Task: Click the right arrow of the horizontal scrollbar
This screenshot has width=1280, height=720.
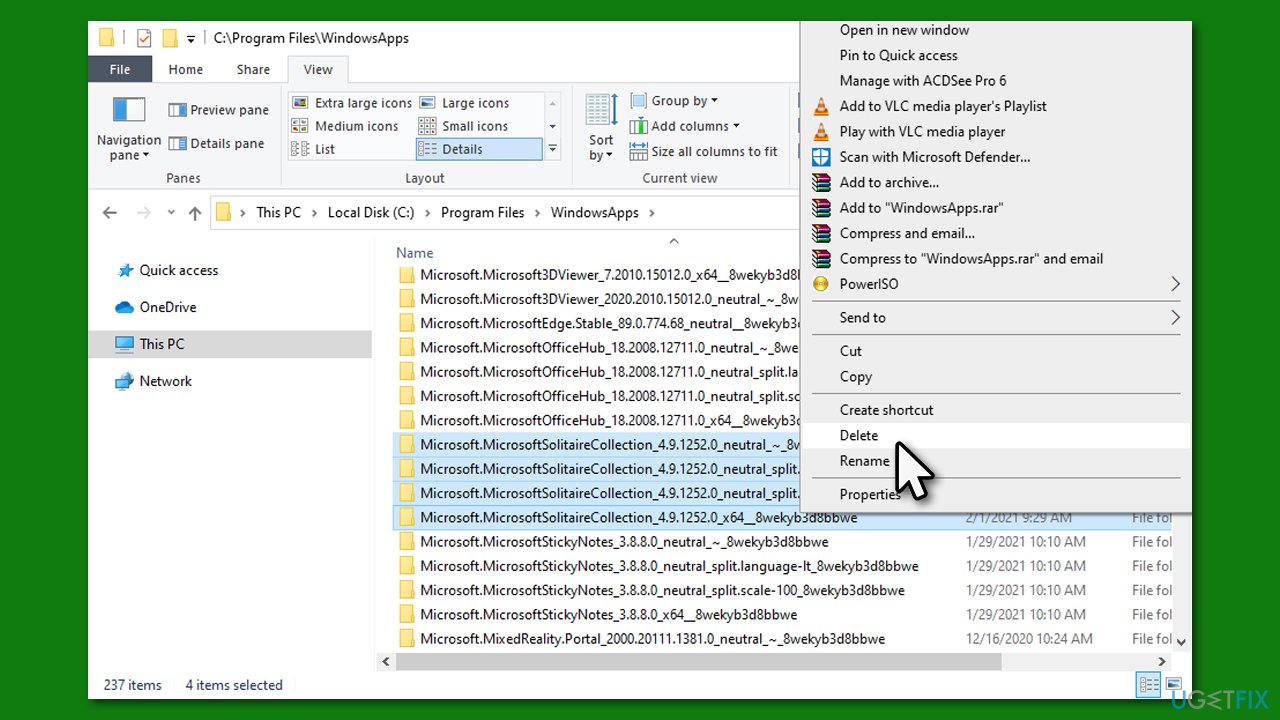Action: pyautogui.click(x=1162, y=662)
